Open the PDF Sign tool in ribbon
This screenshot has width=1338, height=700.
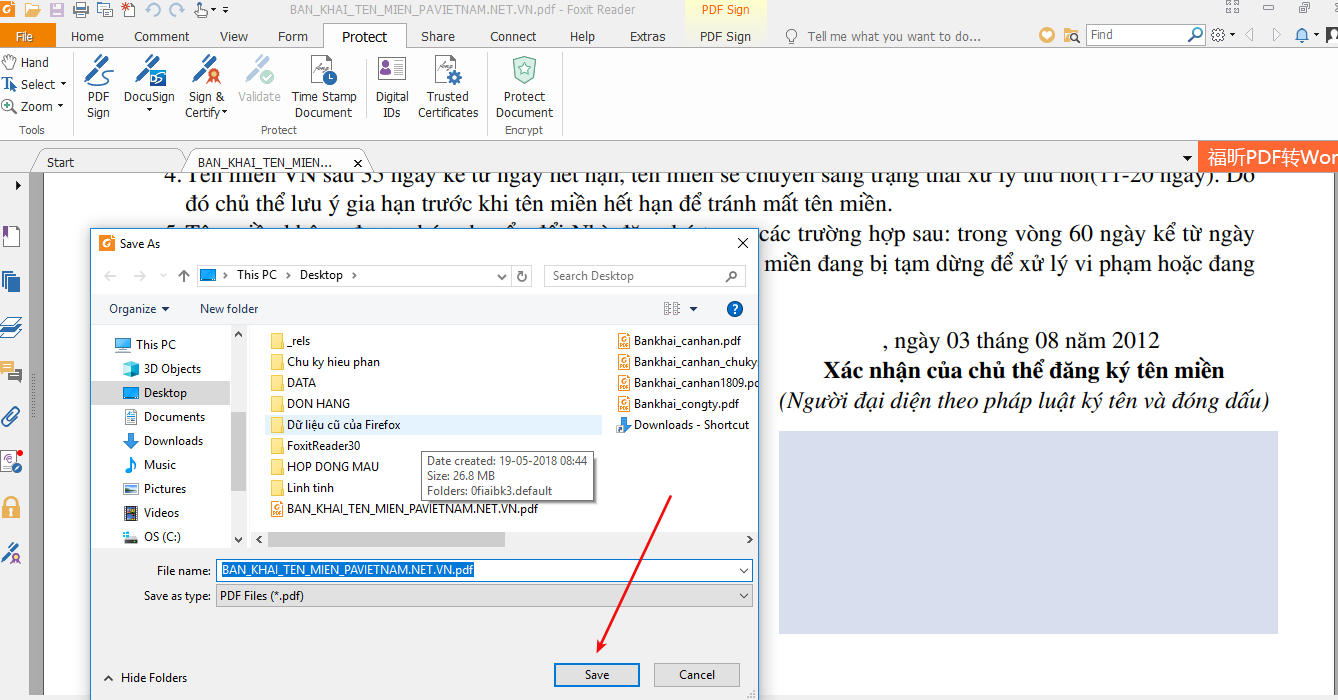tap(98, 87)
